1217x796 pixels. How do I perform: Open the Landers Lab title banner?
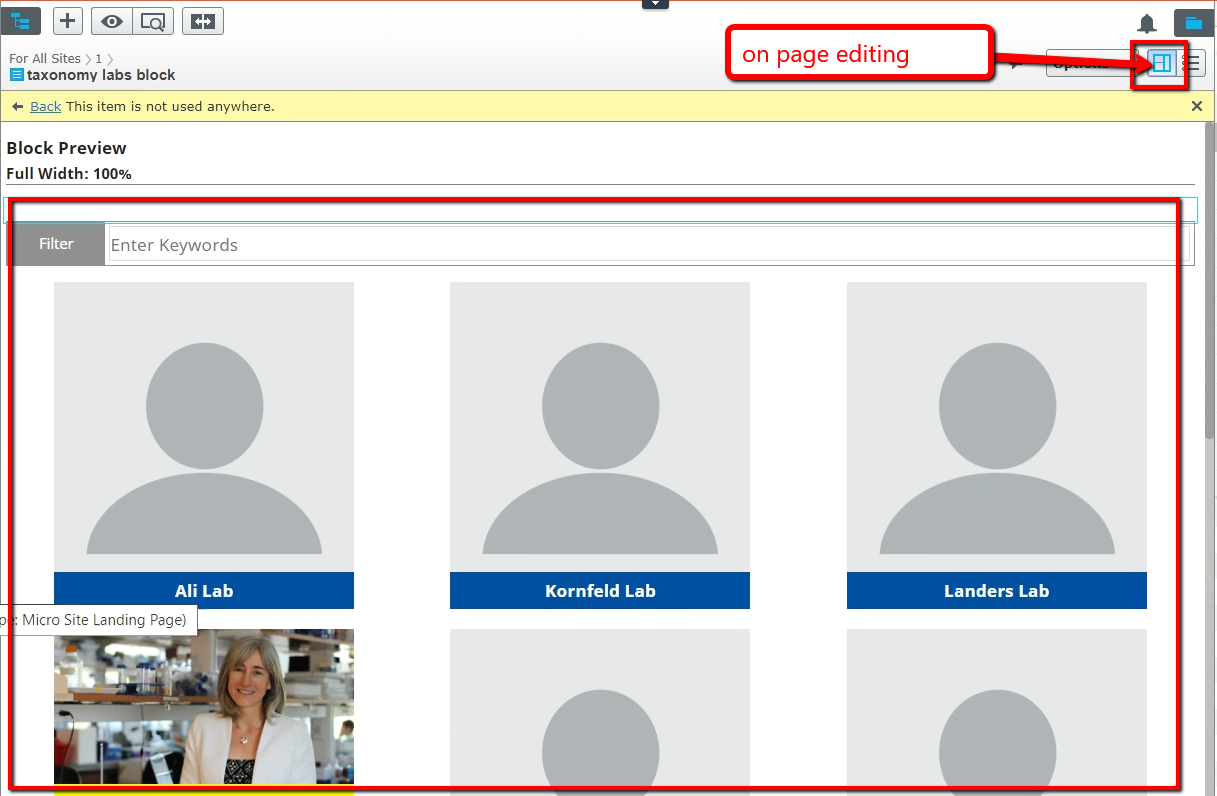[x=996, y=591]
